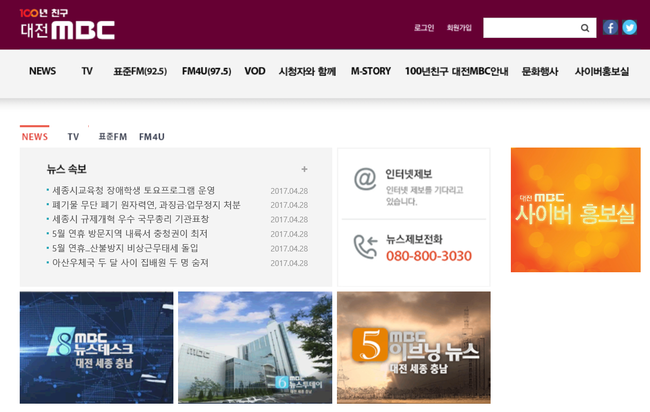Open the 회원가입 link
This screenshot has width=650, height=412.
click(x=459, y=28)
